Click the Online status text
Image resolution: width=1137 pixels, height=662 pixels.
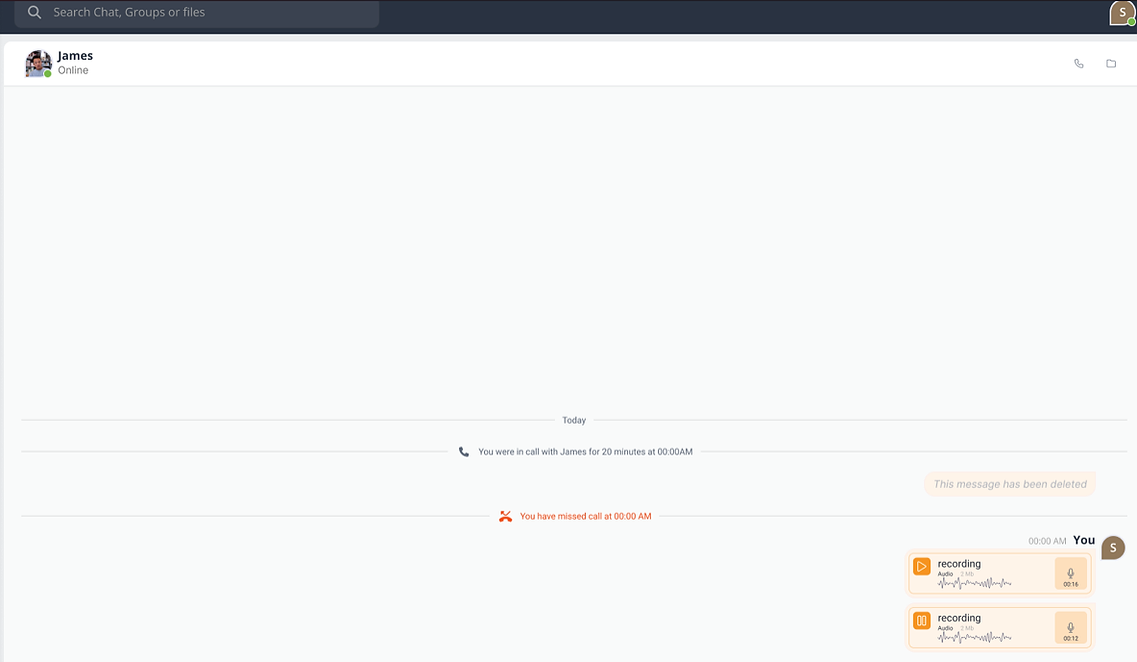point(73,70)
